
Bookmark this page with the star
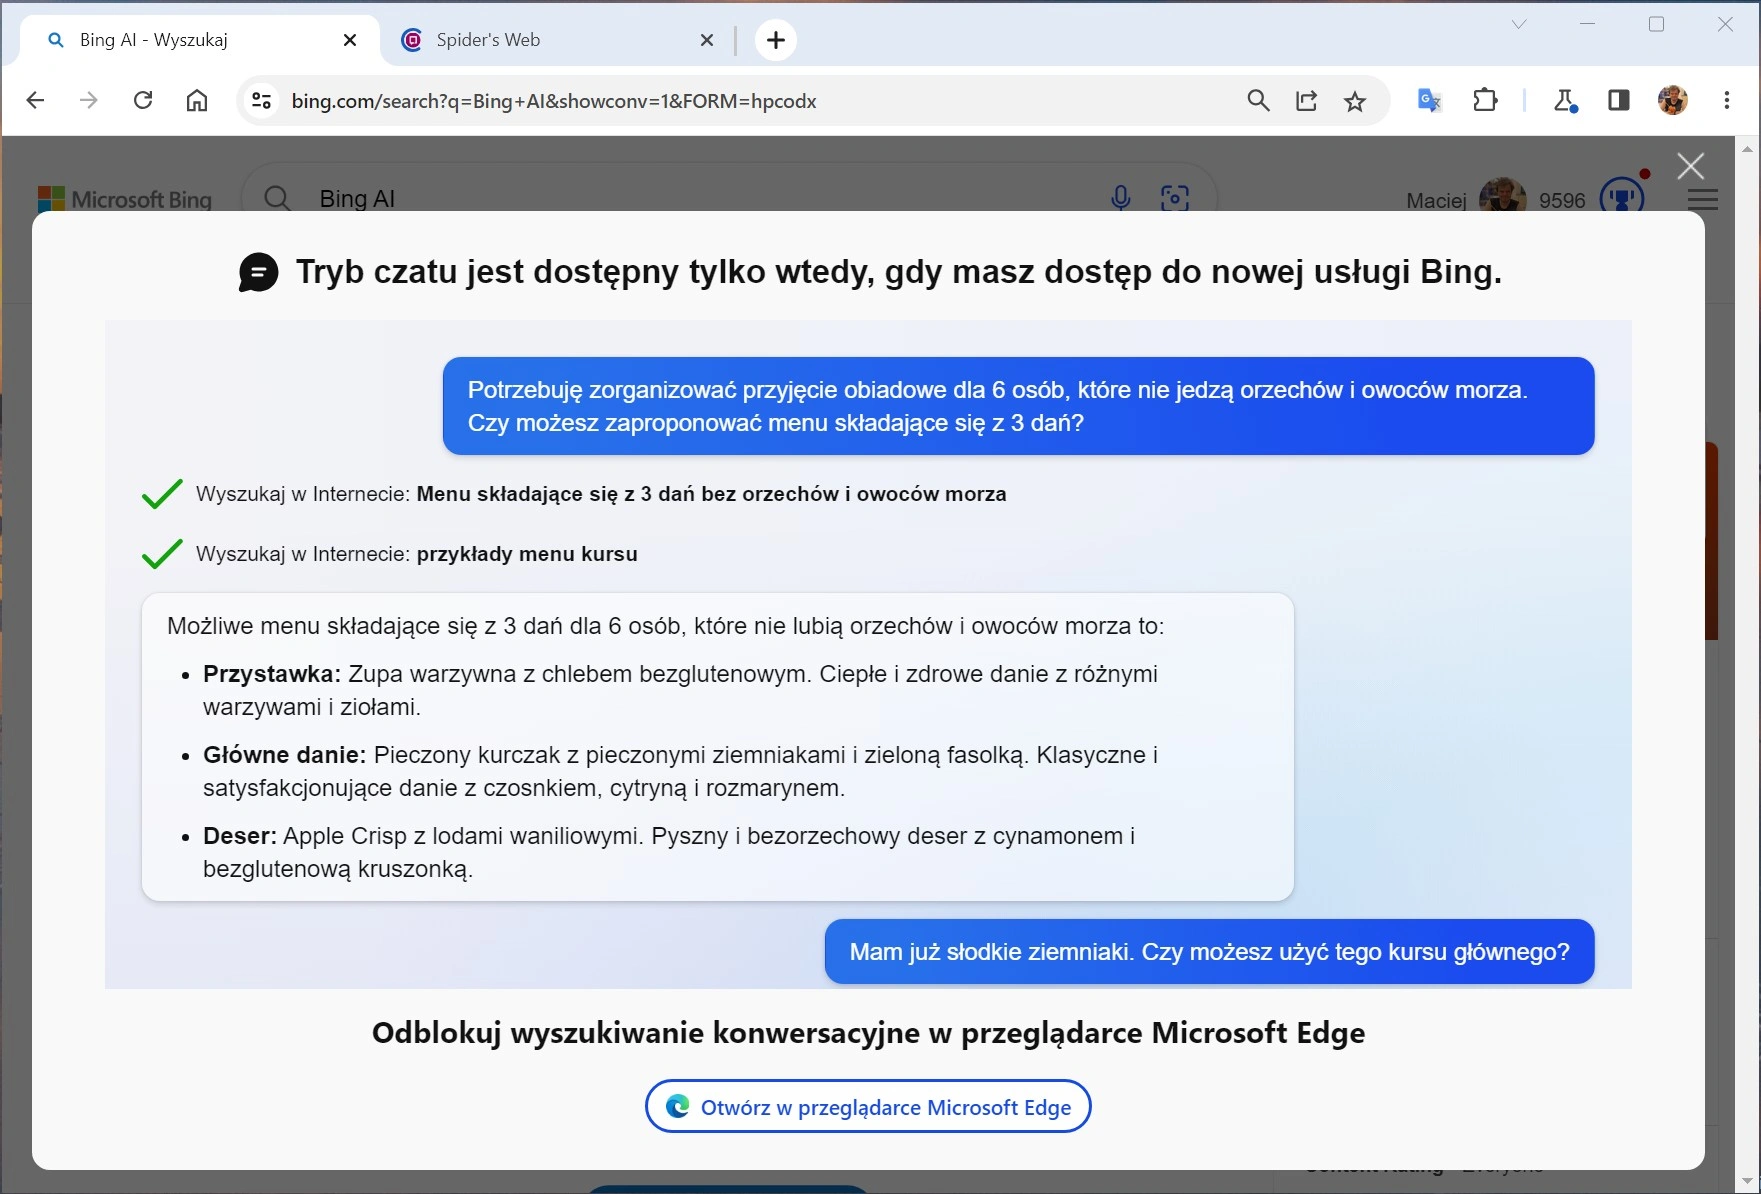point(1355,100)
